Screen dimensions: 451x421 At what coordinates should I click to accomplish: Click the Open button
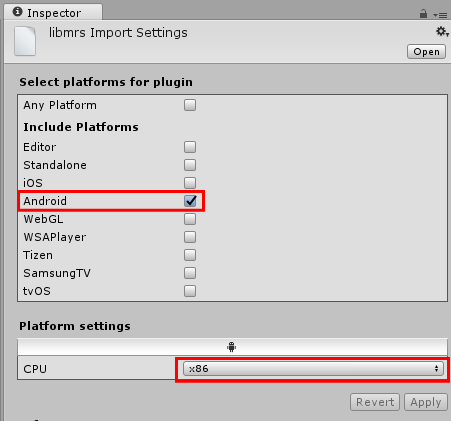point(426,52)
